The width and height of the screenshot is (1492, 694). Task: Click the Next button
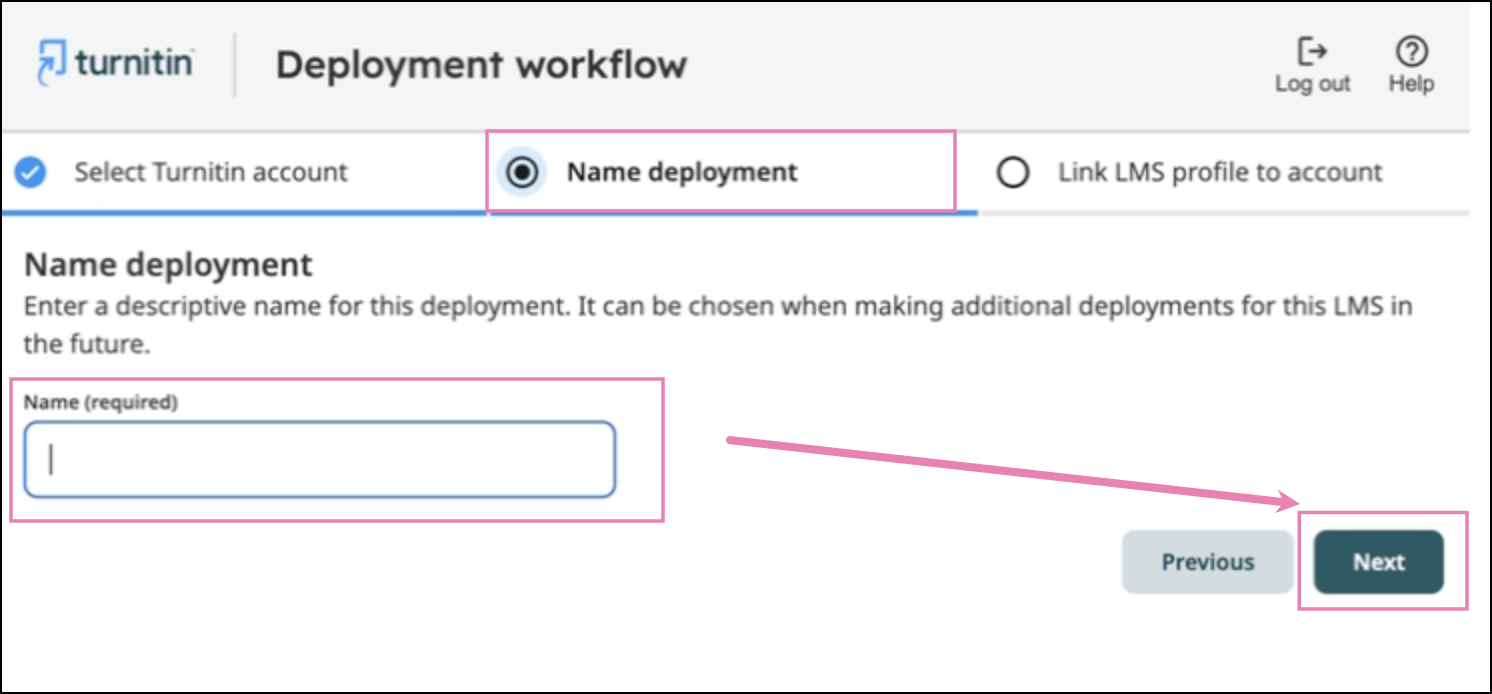click(1379, 562)
